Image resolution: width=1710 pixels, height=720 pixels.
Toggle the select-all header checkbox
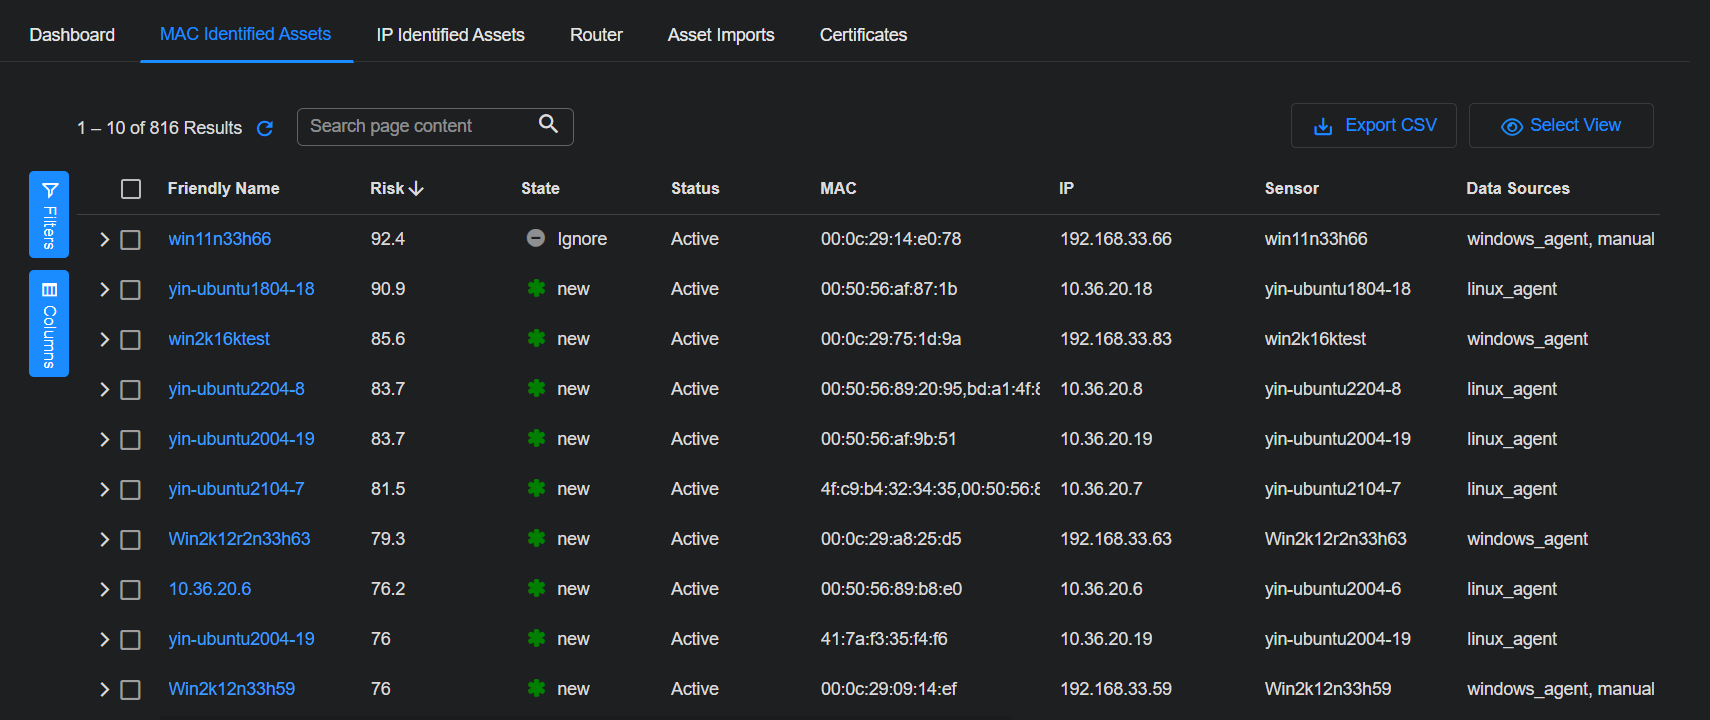tap(131, 189)
